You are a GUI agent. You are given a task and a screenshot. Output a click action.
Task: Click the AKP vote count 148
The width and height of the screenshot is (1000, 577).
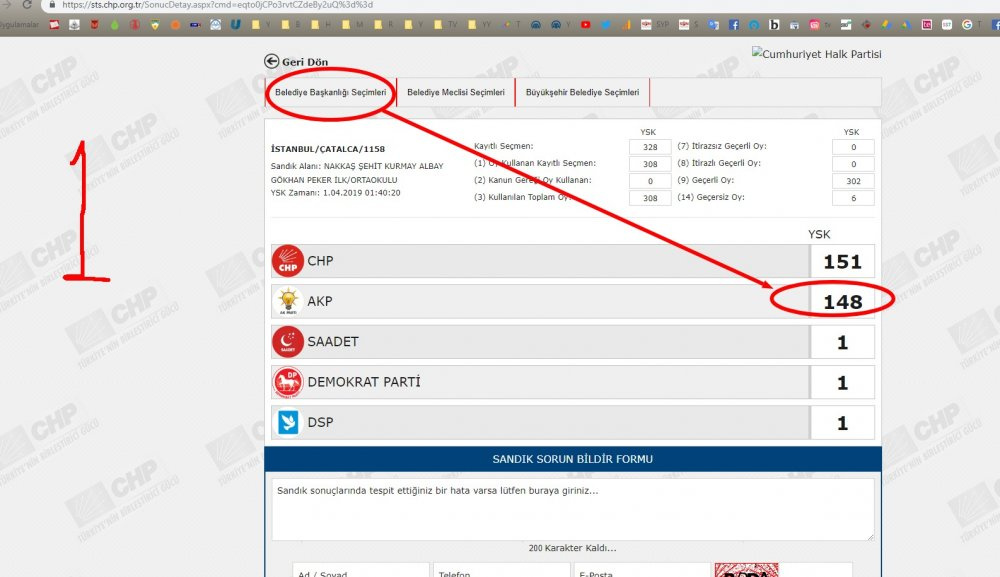(x=842, y=302)
